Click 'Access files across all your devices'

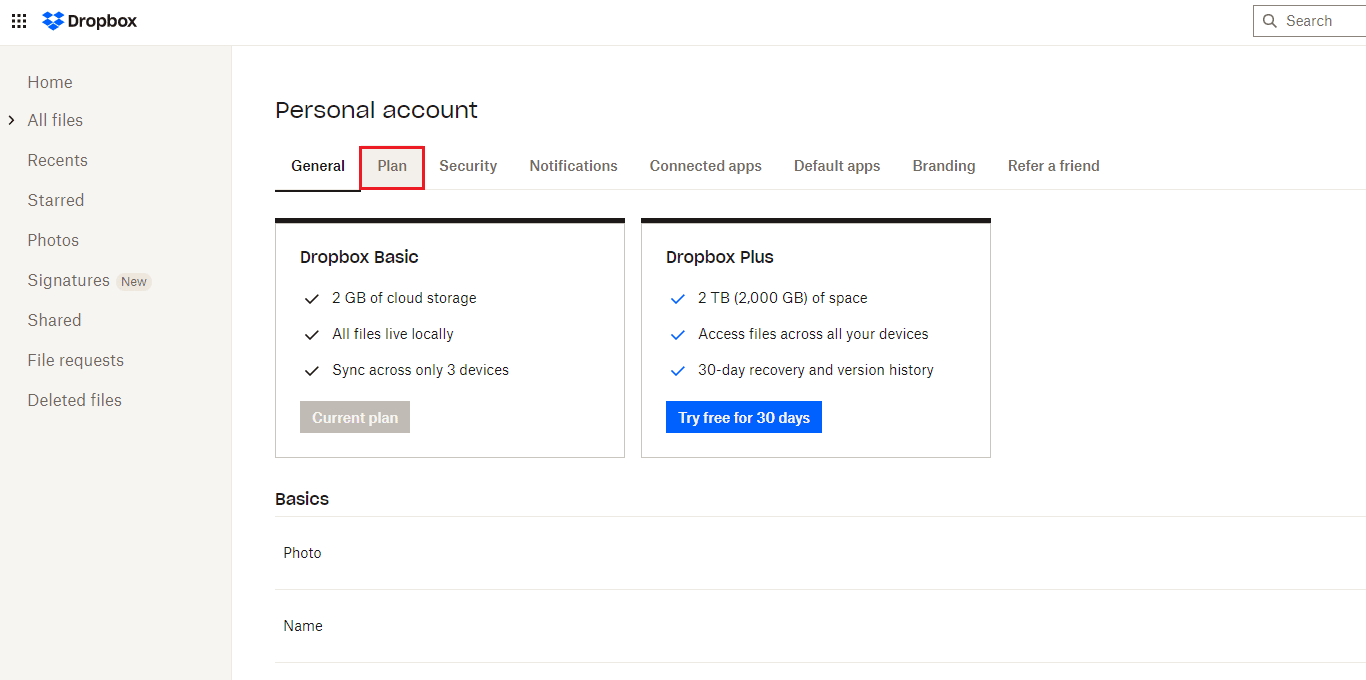click(813, 334)
